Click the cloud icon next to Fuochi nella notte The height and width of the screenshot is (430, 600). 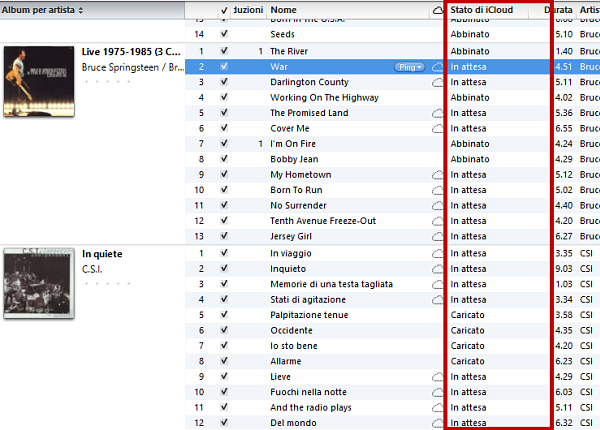tap(436, 392)
